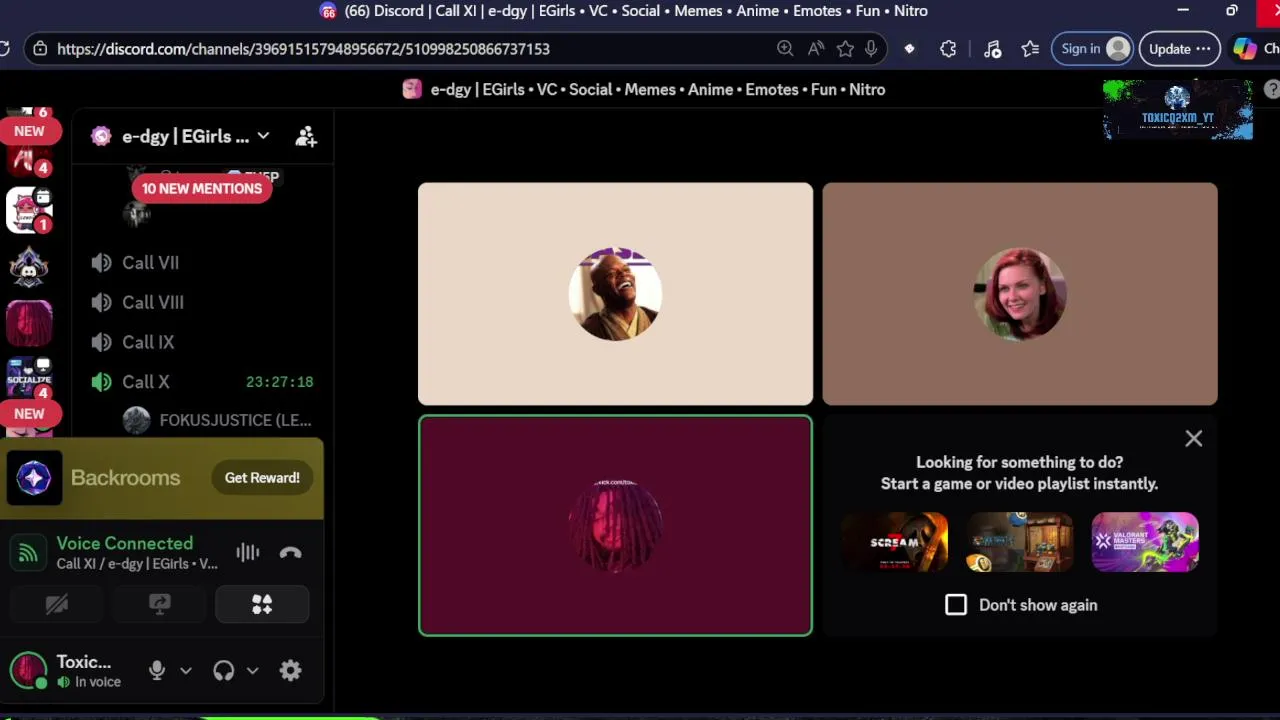This screenshot has height=720, width=1280.
Task: Expand the e-dgy server dropdown menu
Action: (x=263, y=136)
